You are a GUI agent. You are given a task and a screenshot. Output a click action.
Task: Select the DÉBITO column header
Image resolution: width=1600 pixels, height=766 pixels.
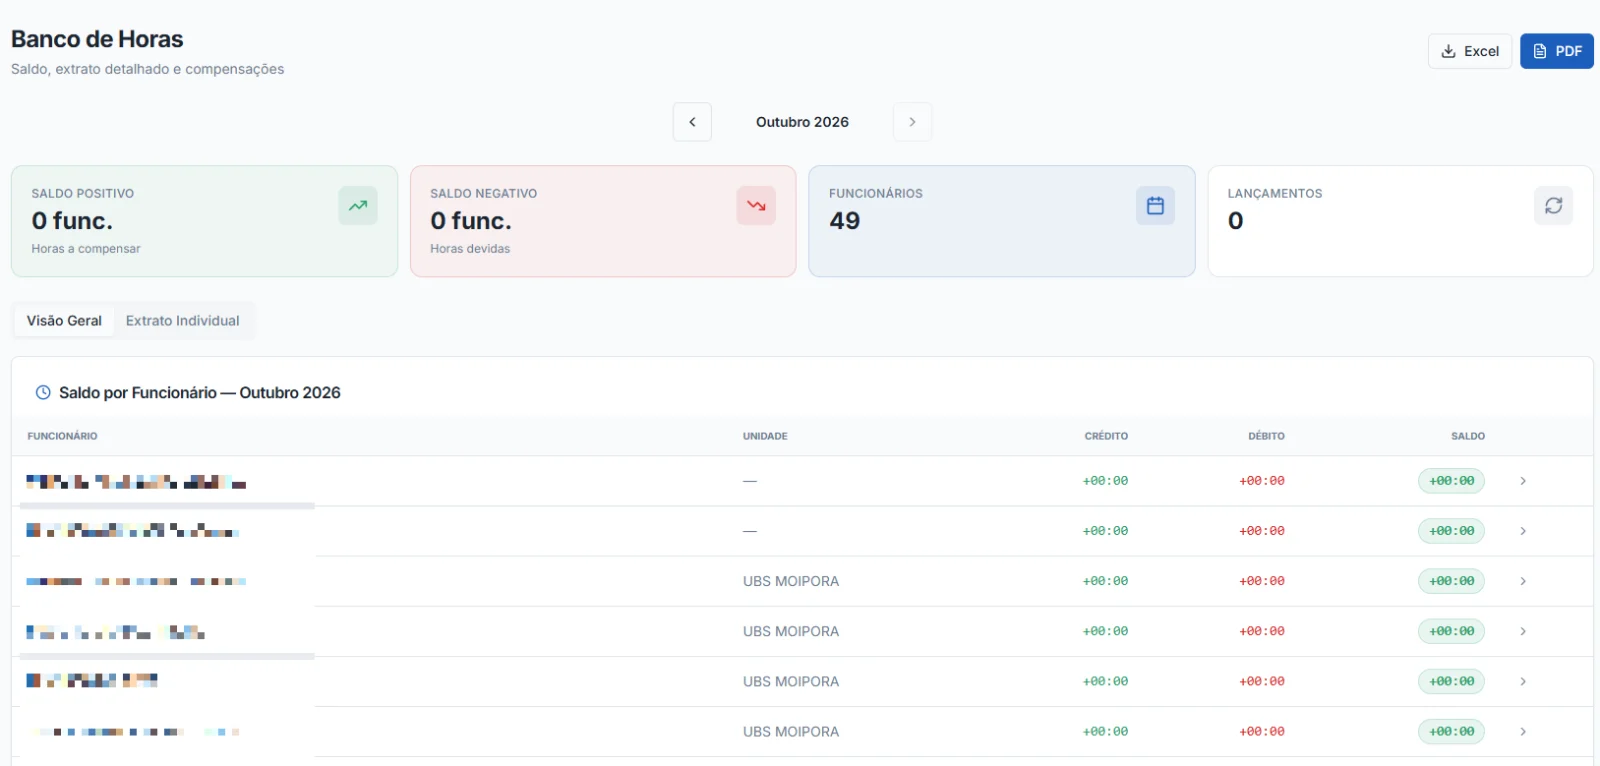point(1266,436)
